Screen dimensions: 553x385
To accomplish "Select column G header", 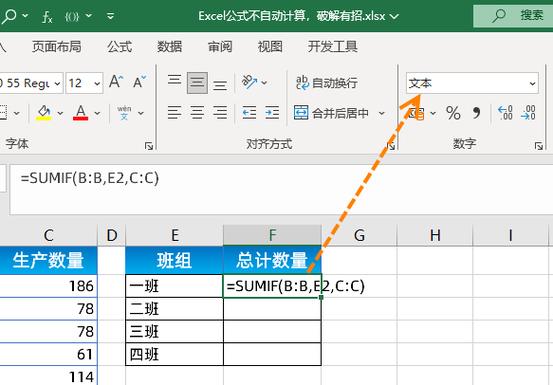I will point(359,235).
